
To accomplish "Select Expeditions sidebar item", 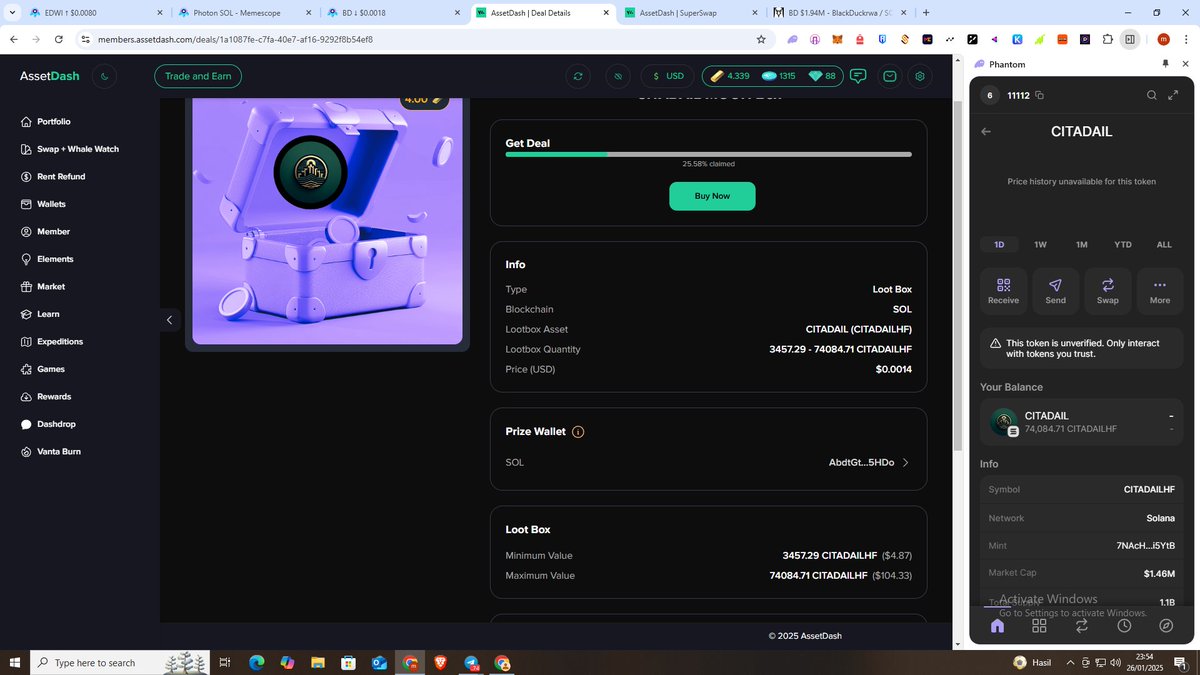I will click(x=52, y=341).
